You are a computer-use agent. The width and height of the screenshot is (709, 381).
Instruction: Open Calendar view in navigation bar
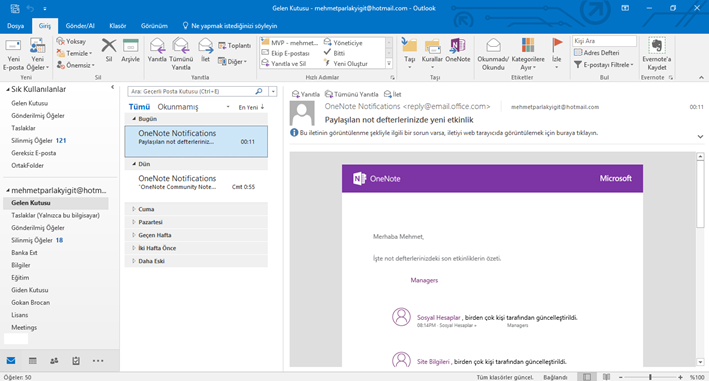point(33,361)
